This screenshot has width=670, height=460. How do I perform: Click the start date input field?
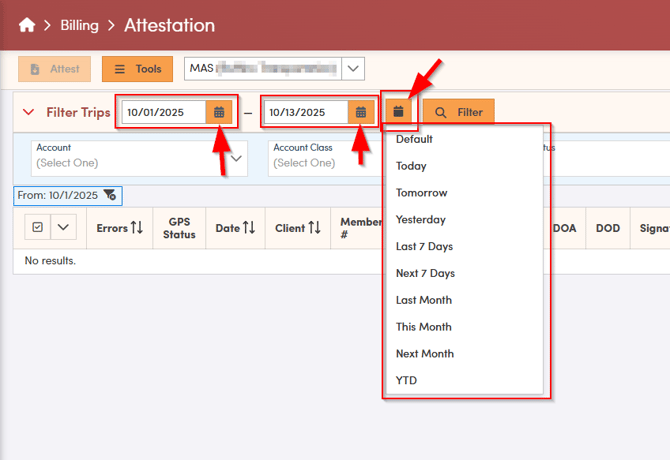pos(164,113)
